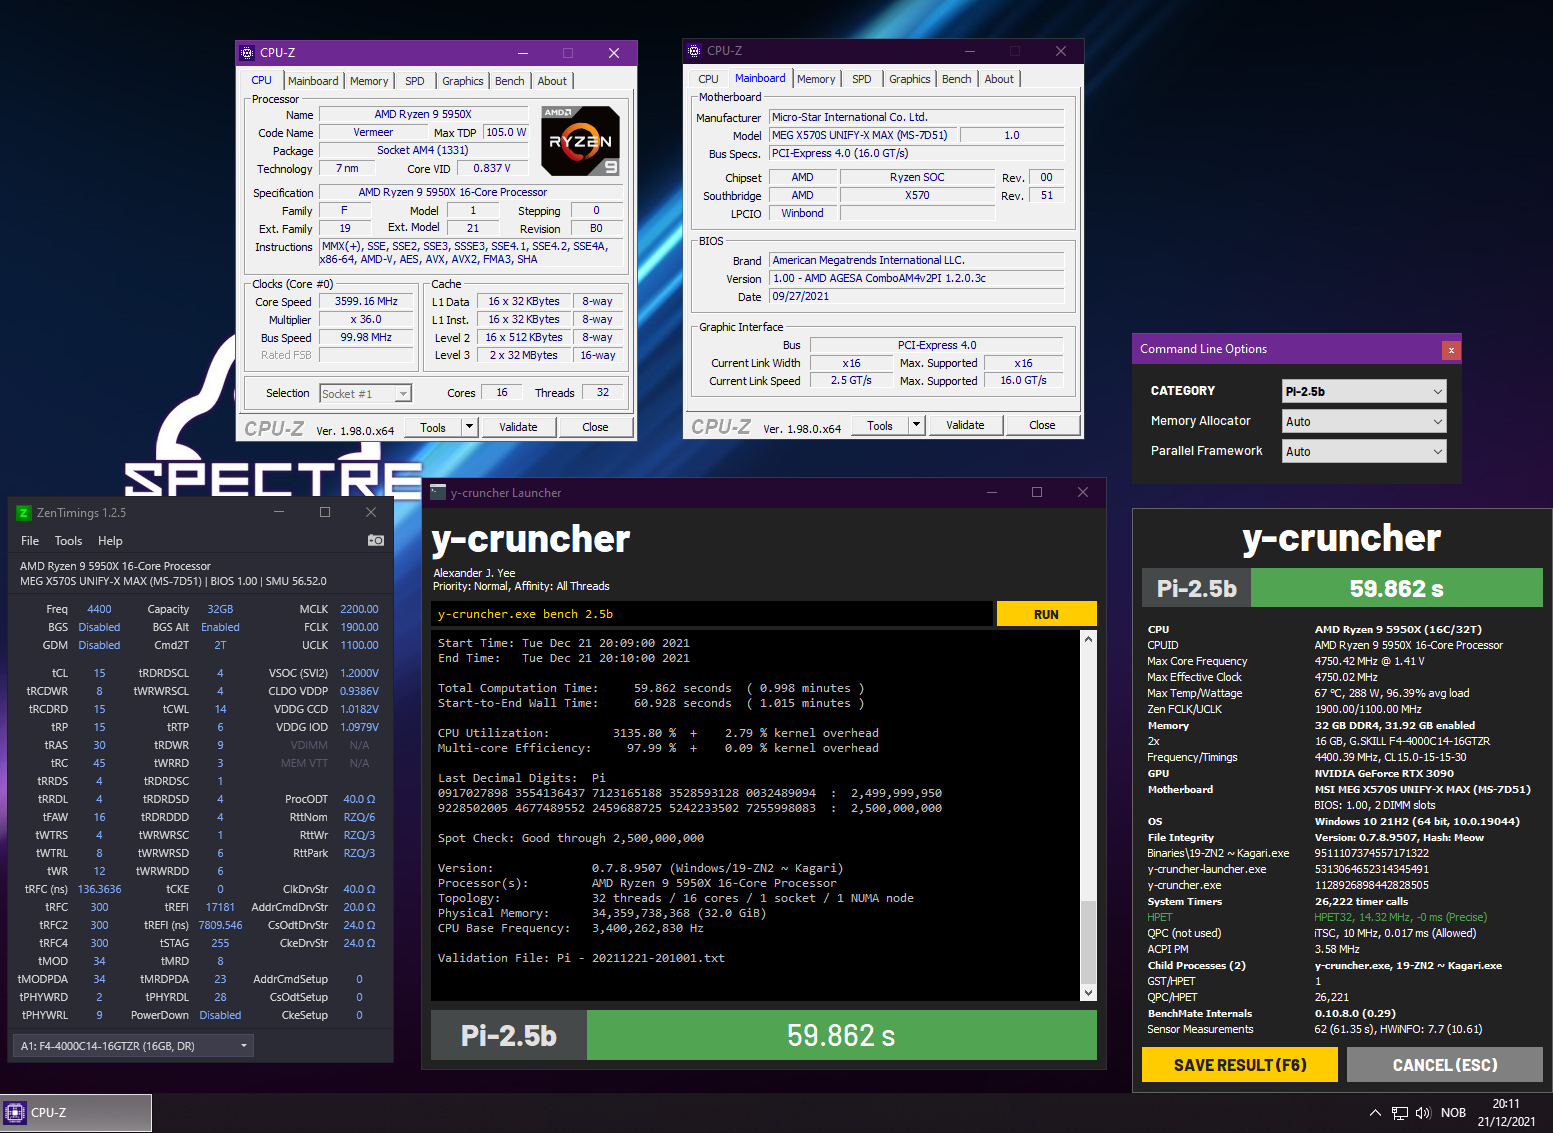Open the Parallel Framework dropdown

[1364, 451]
